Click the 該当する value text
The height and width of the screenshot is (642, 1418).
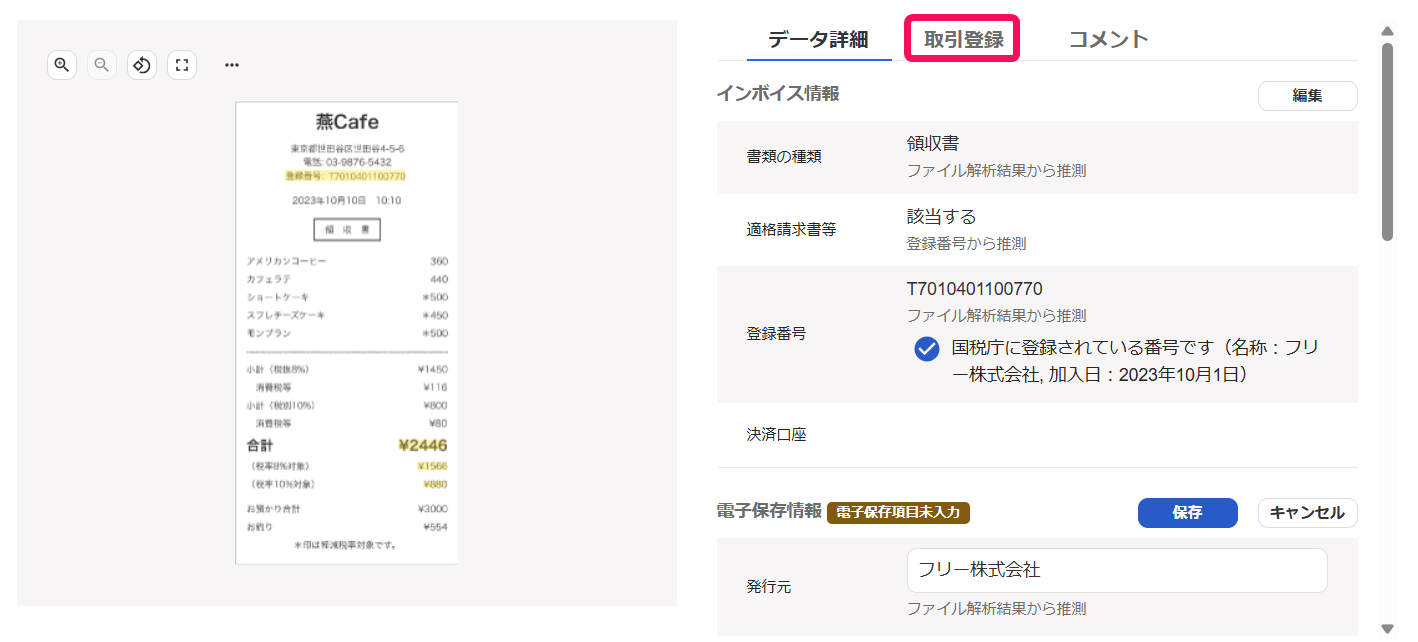(941, 216)
